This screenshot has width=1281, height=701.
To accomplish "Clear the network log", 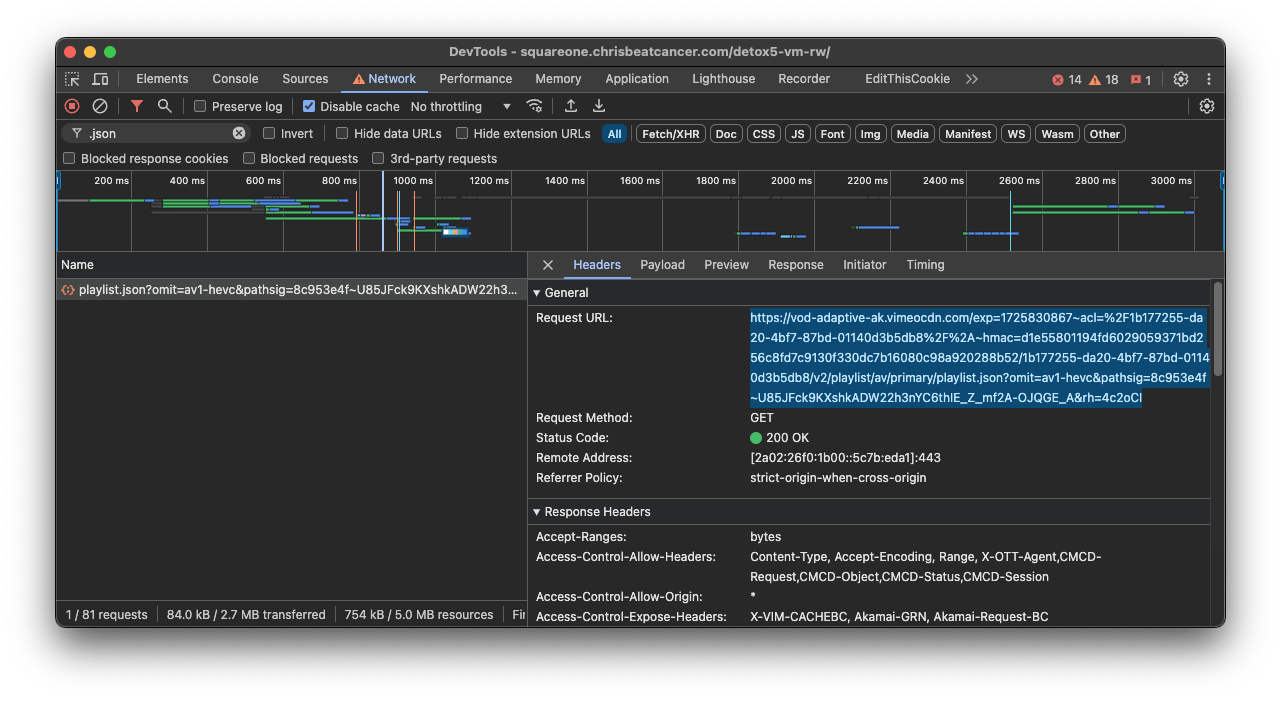I will pyautogui.click(x=100, y=106).
